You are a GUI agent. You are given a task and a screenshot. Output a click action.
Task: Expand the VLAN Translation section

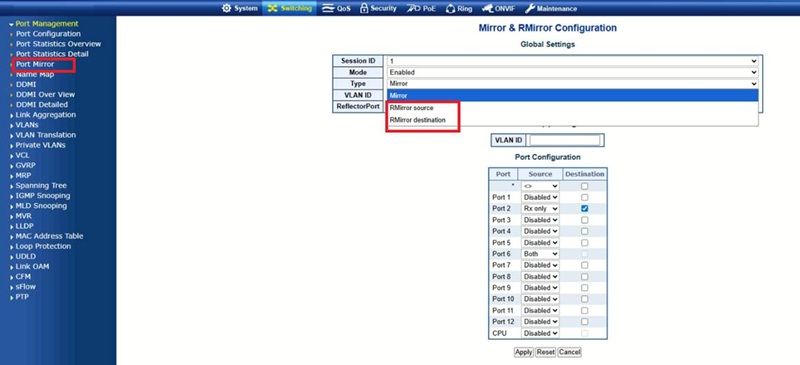pos(45,135)
